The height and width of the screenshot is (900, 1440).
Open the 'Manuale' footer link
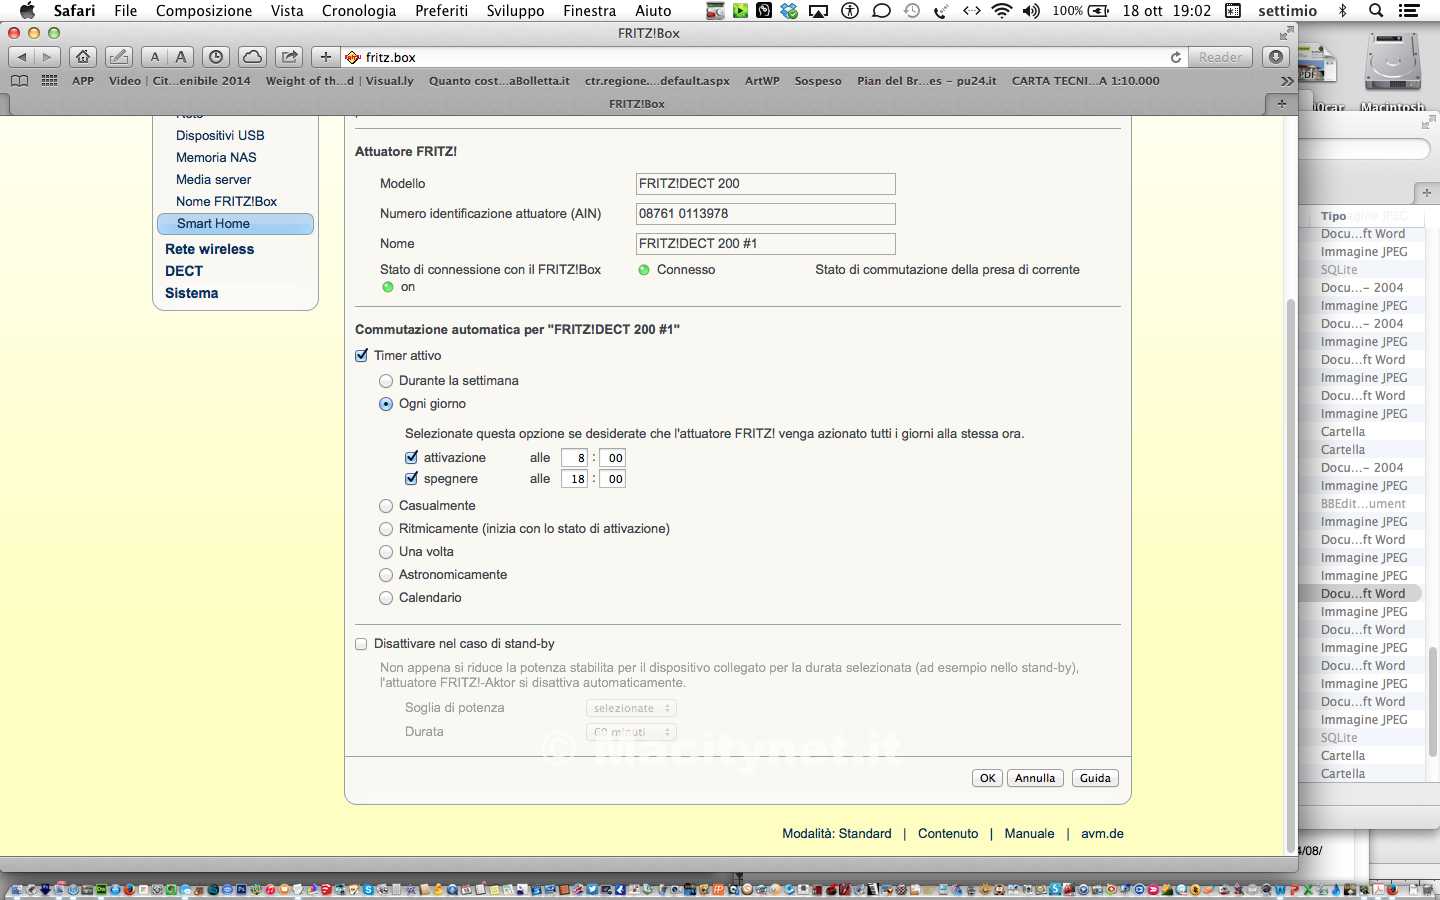click(1029, 833)
